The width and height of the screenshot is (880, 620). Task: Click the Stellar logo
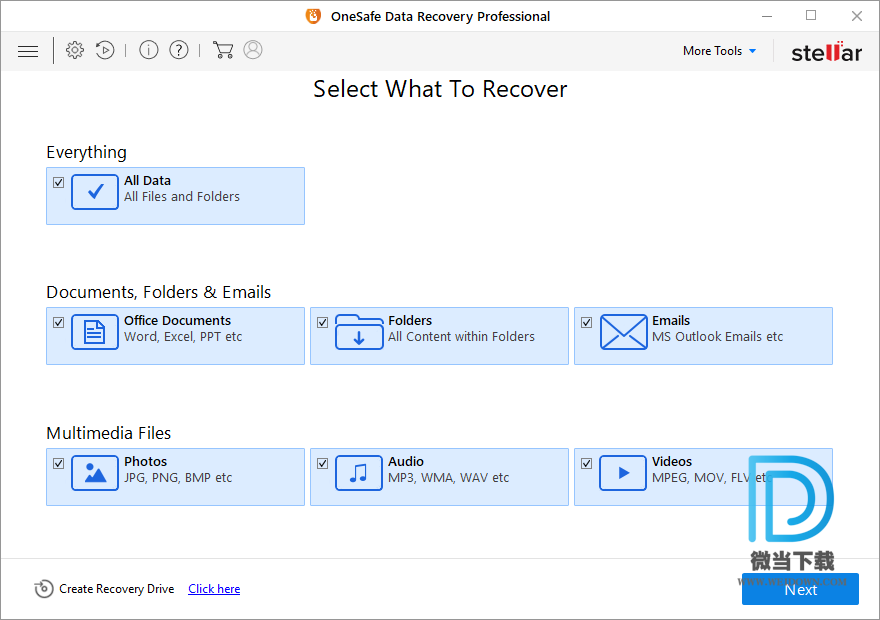pyautogui.click(x=826, y=52)
